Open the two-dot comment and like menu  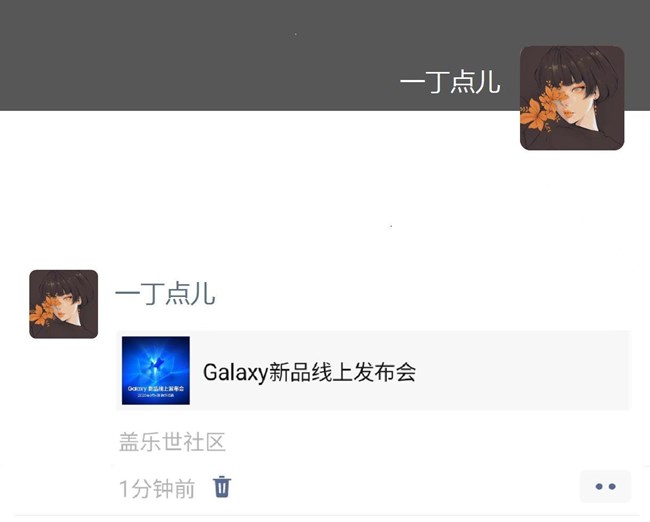[x=605, y=486]
